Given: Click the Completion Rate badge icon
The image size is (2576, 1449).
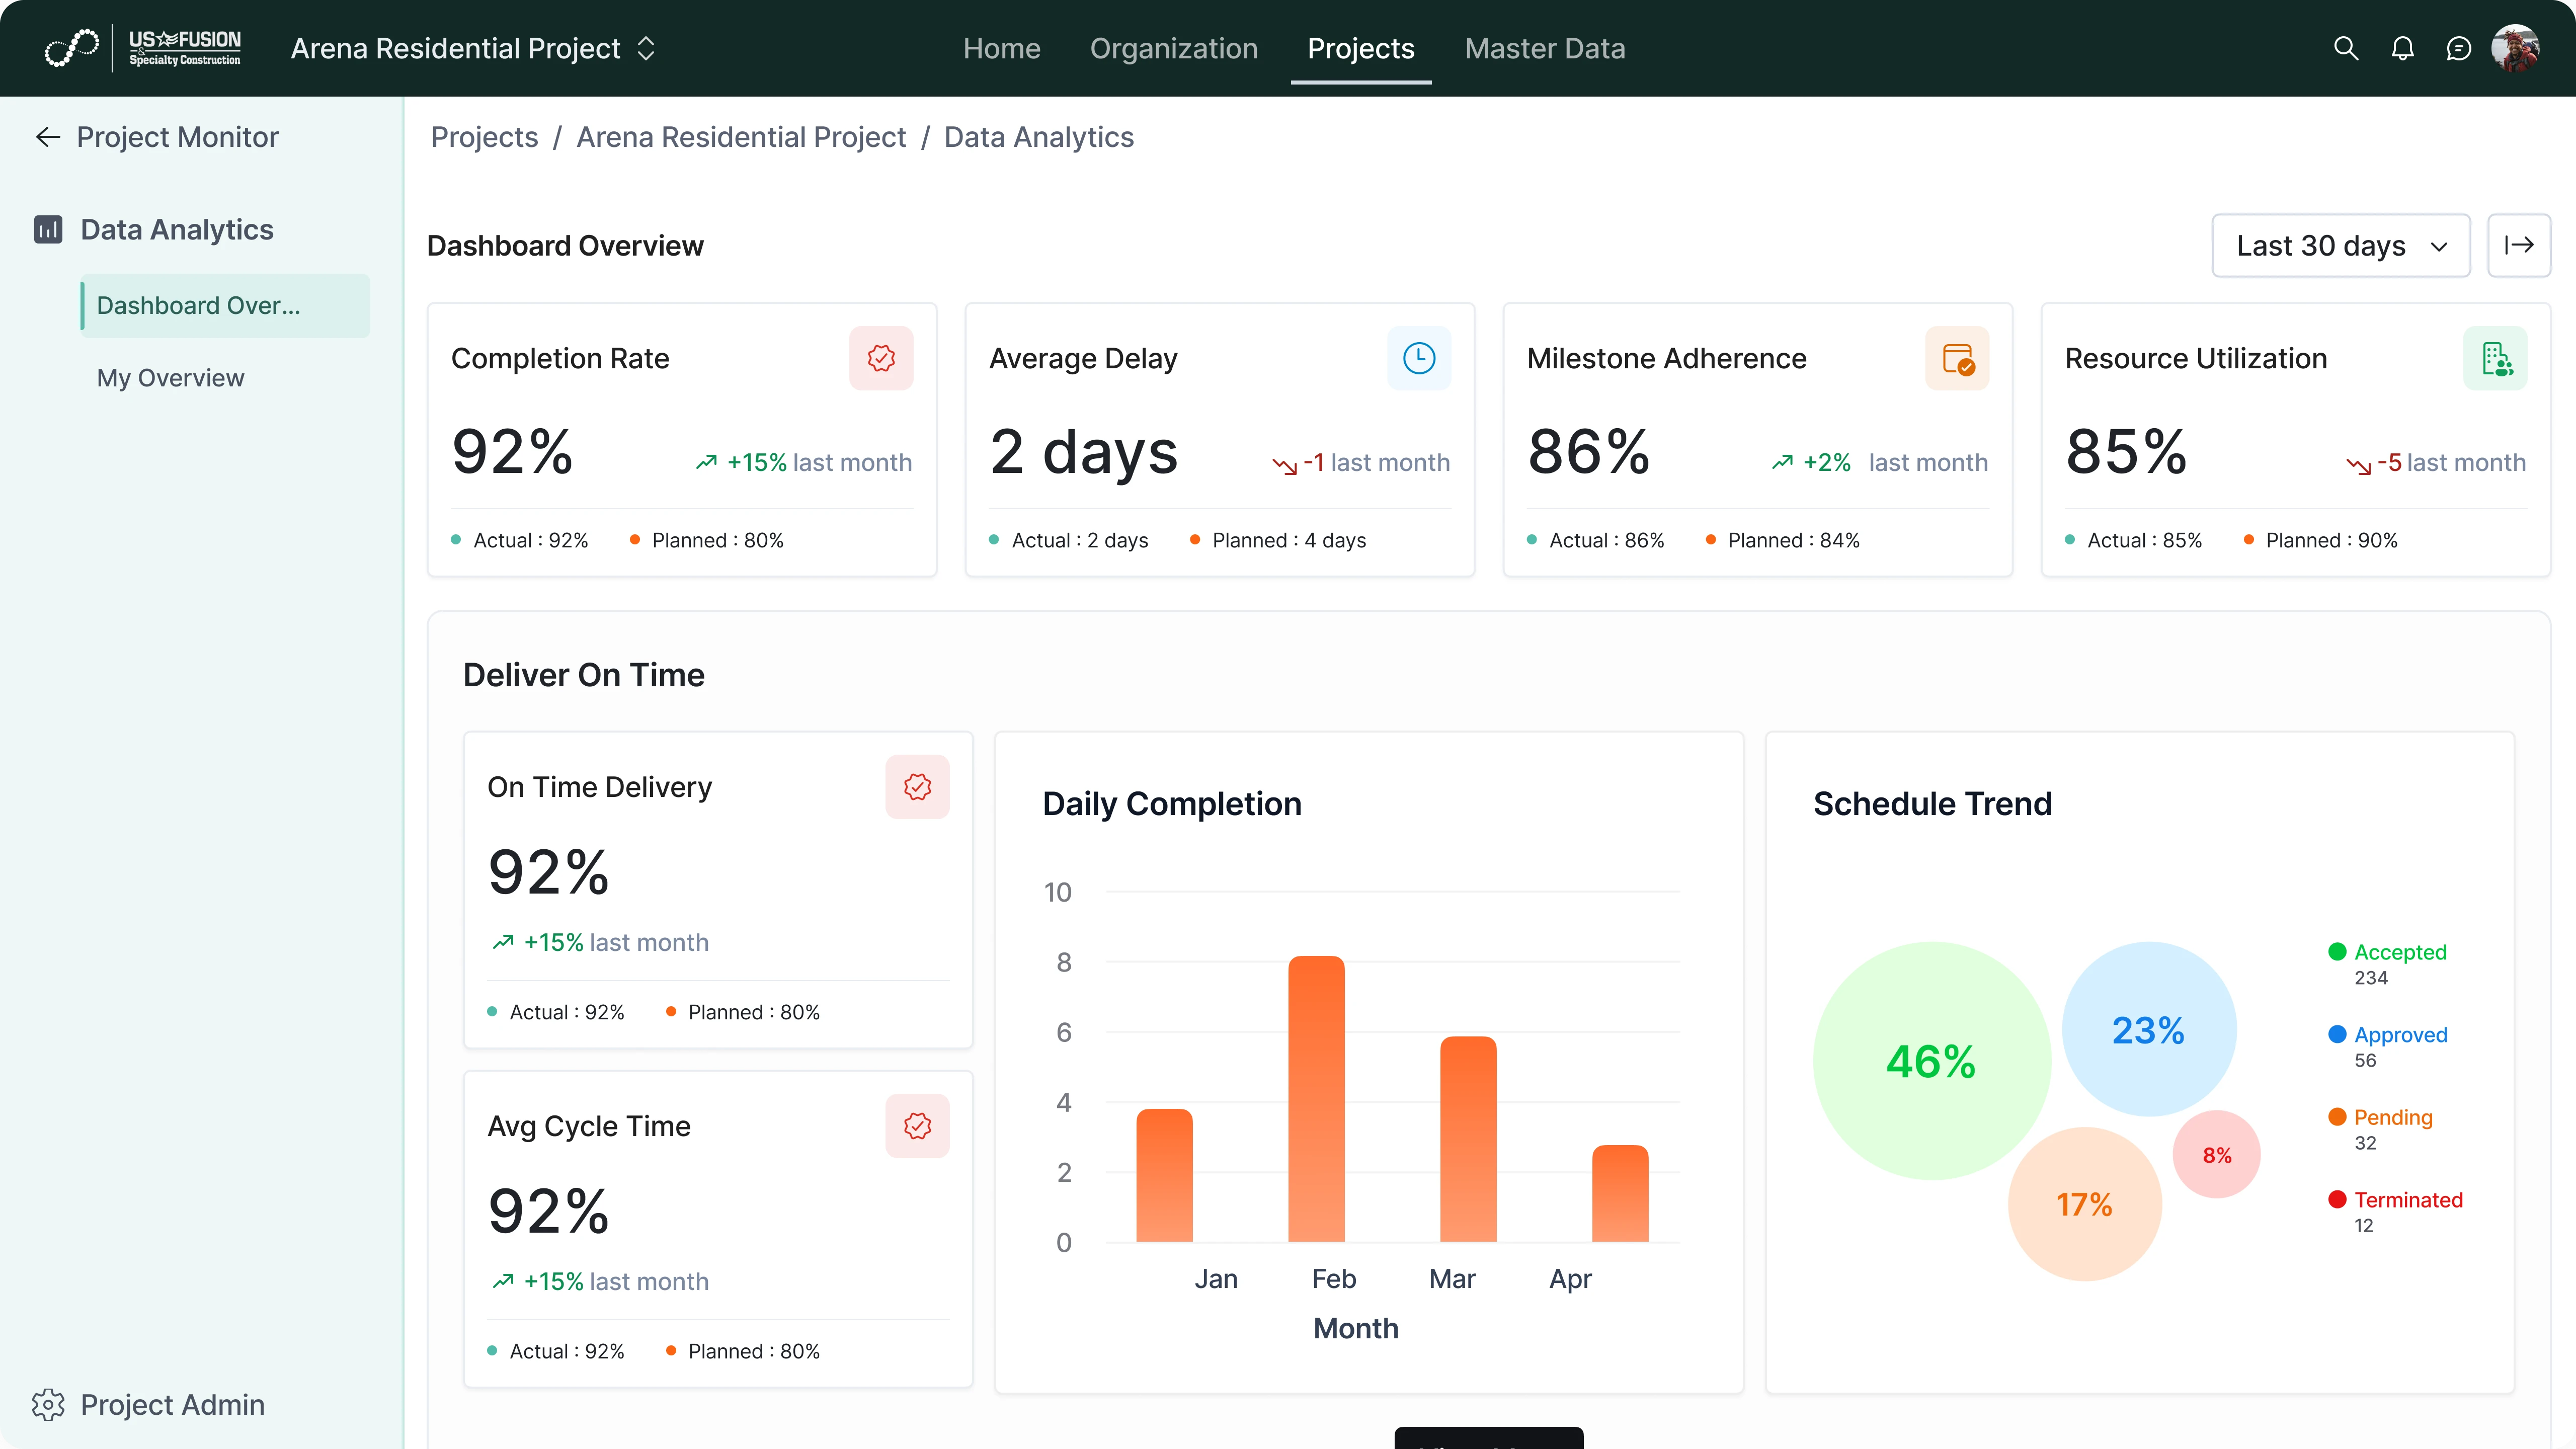Looking at the screenshot, I should coord(881,358).
